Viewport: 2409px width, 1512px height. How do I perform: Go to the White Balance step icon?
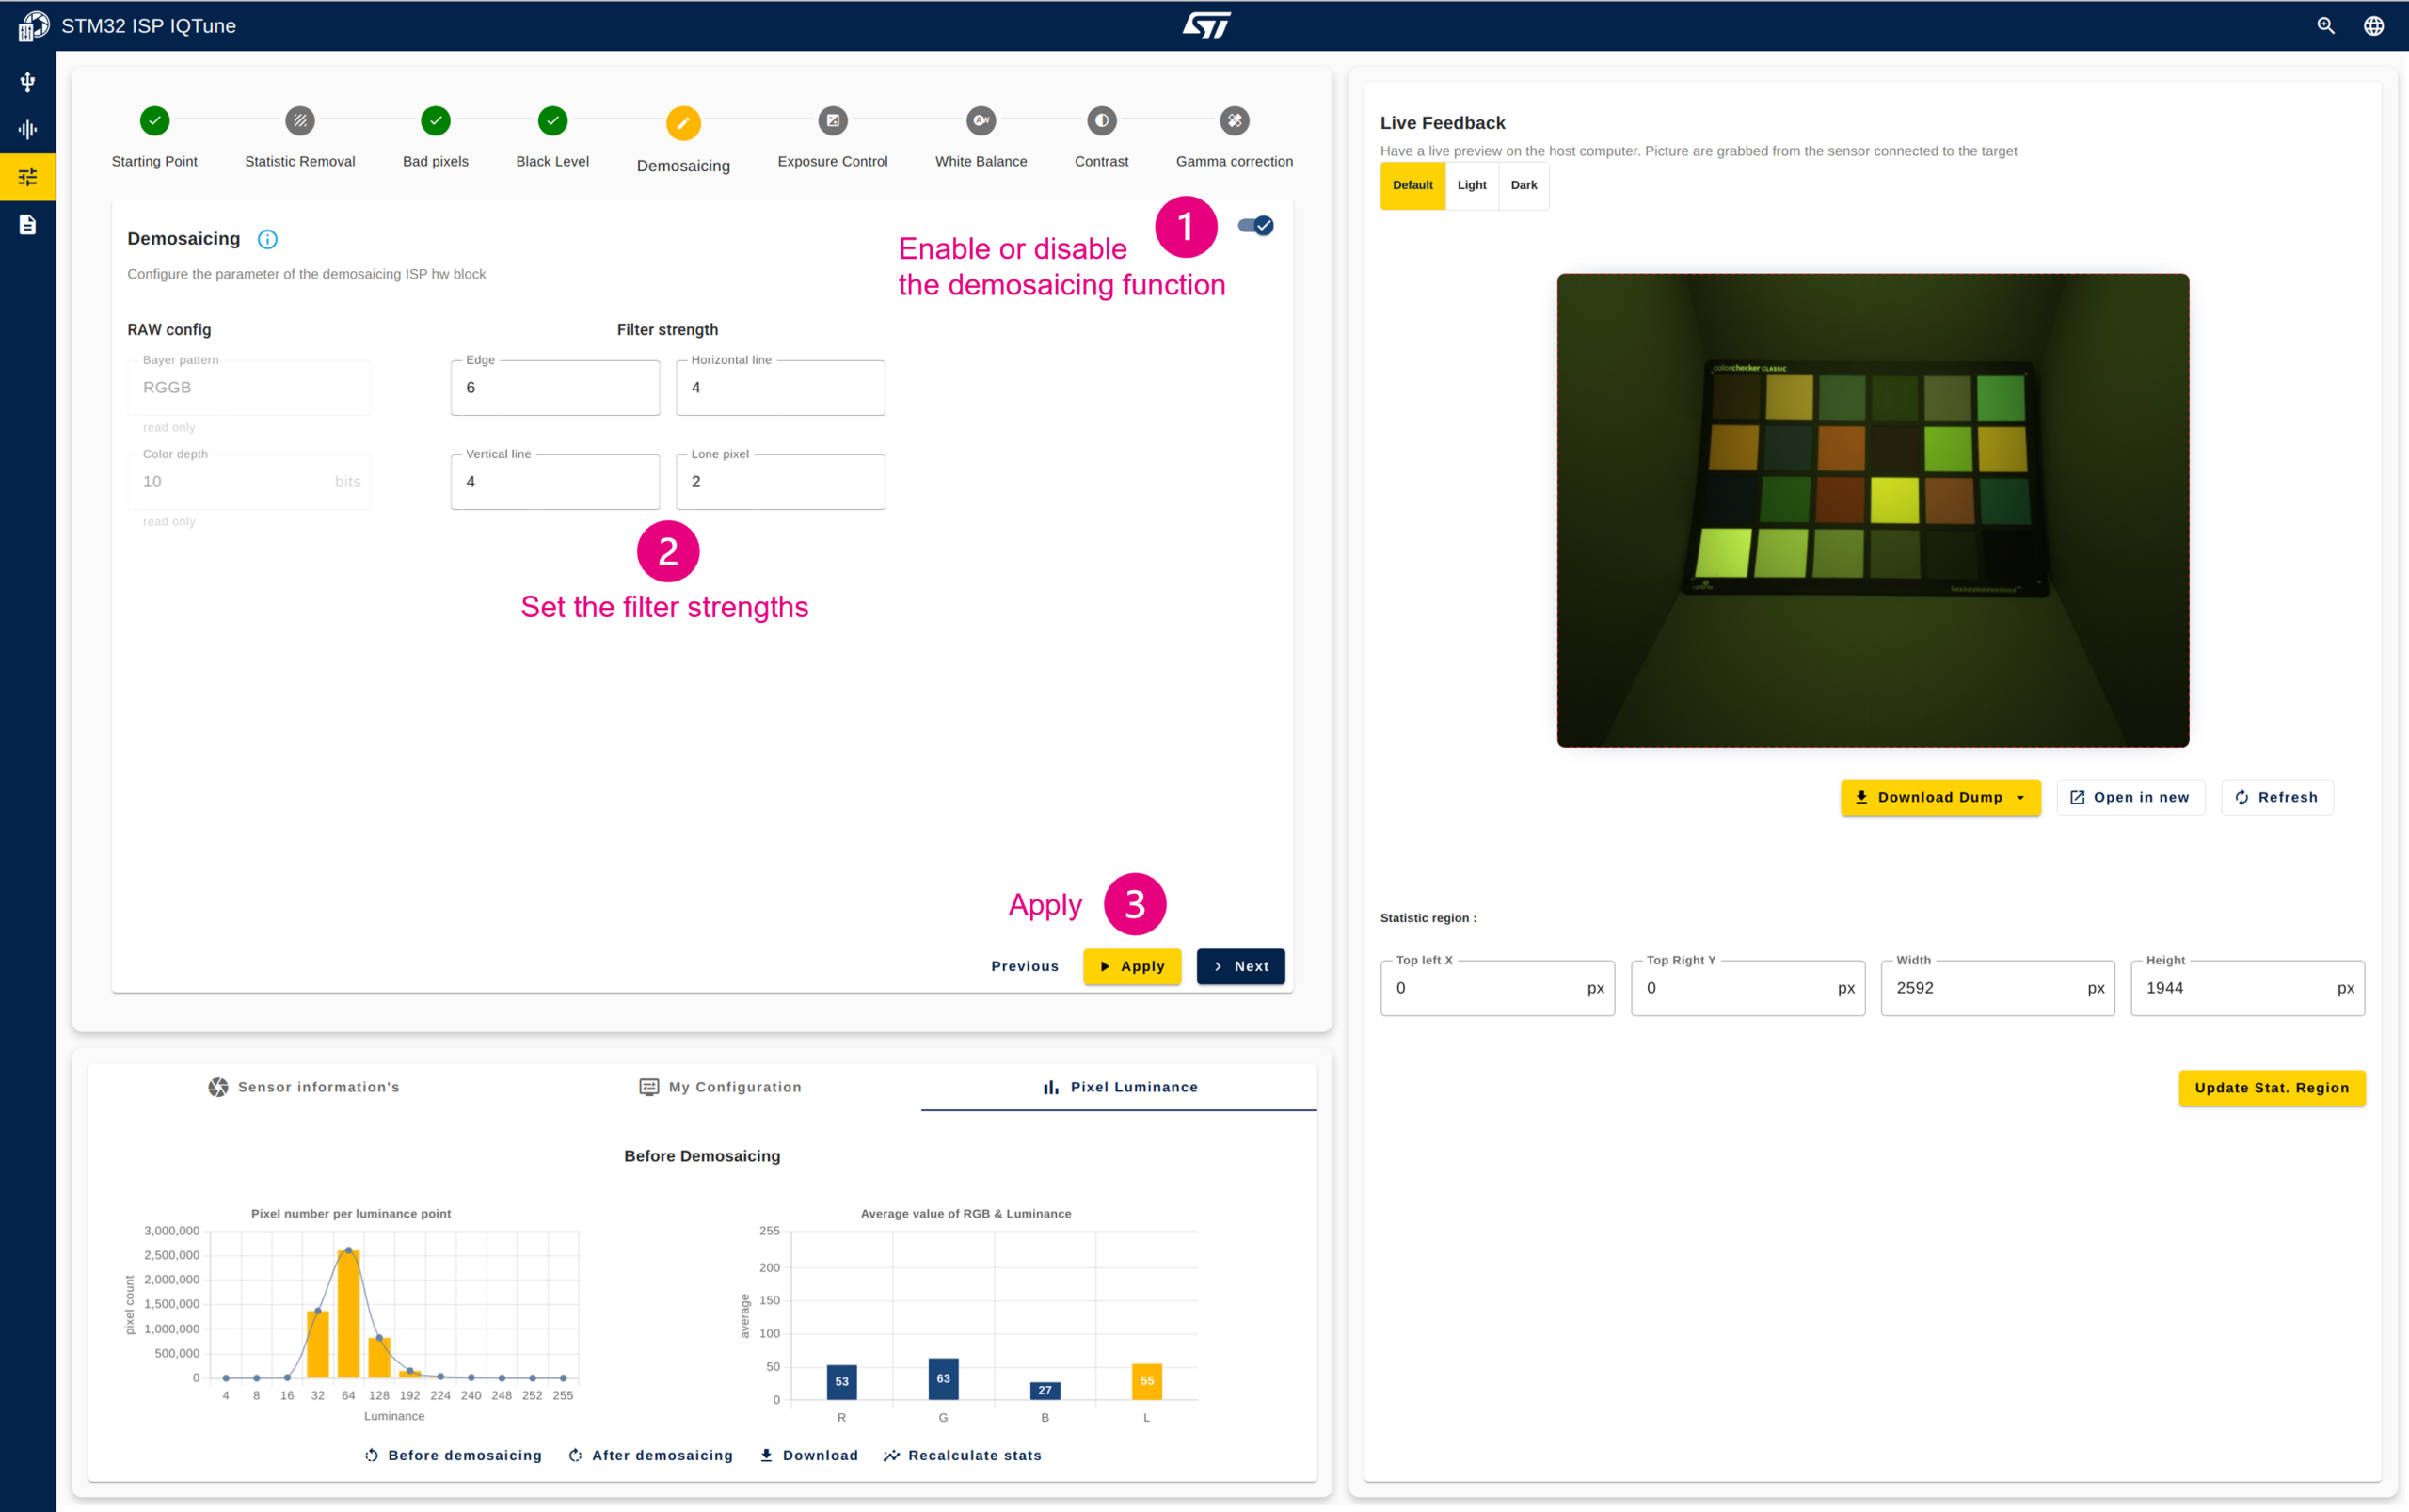[x=981, y=121]
